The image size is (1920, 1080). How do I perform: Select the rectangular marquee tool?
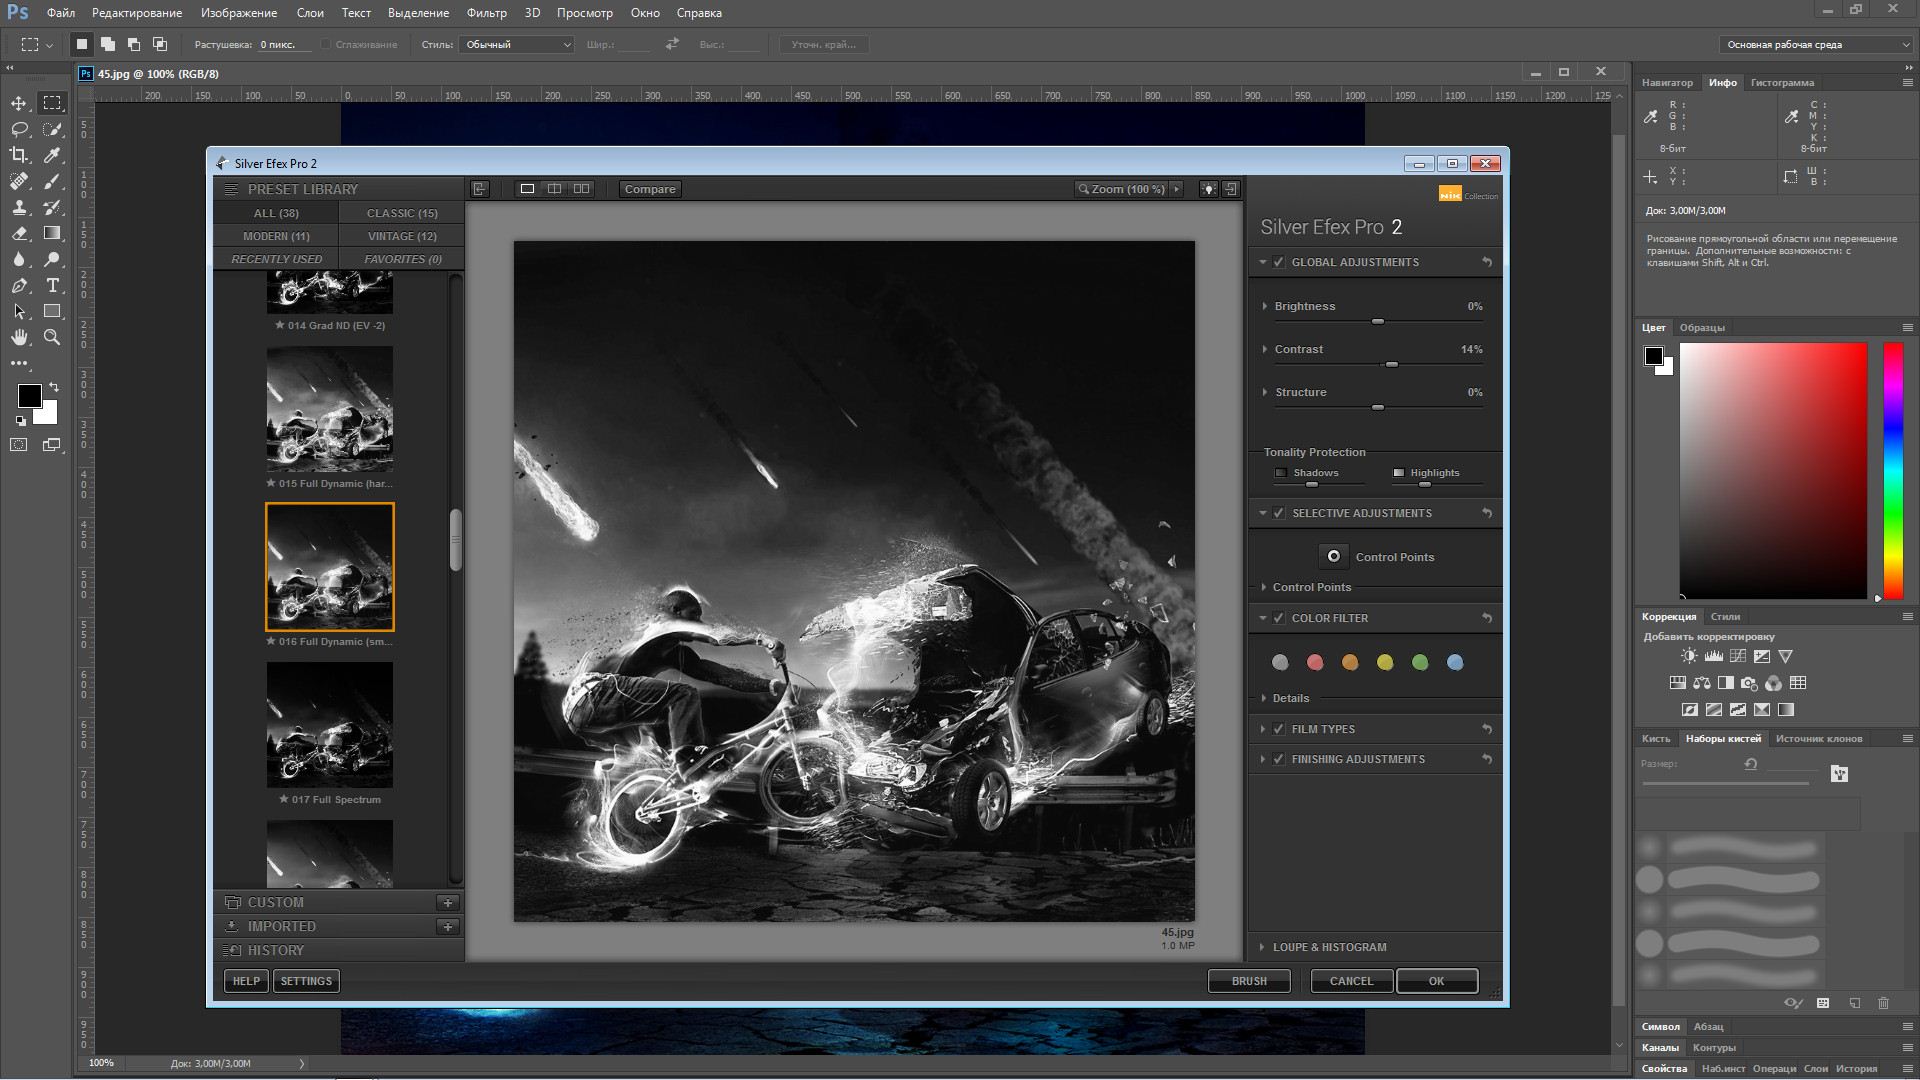point(53,103)
